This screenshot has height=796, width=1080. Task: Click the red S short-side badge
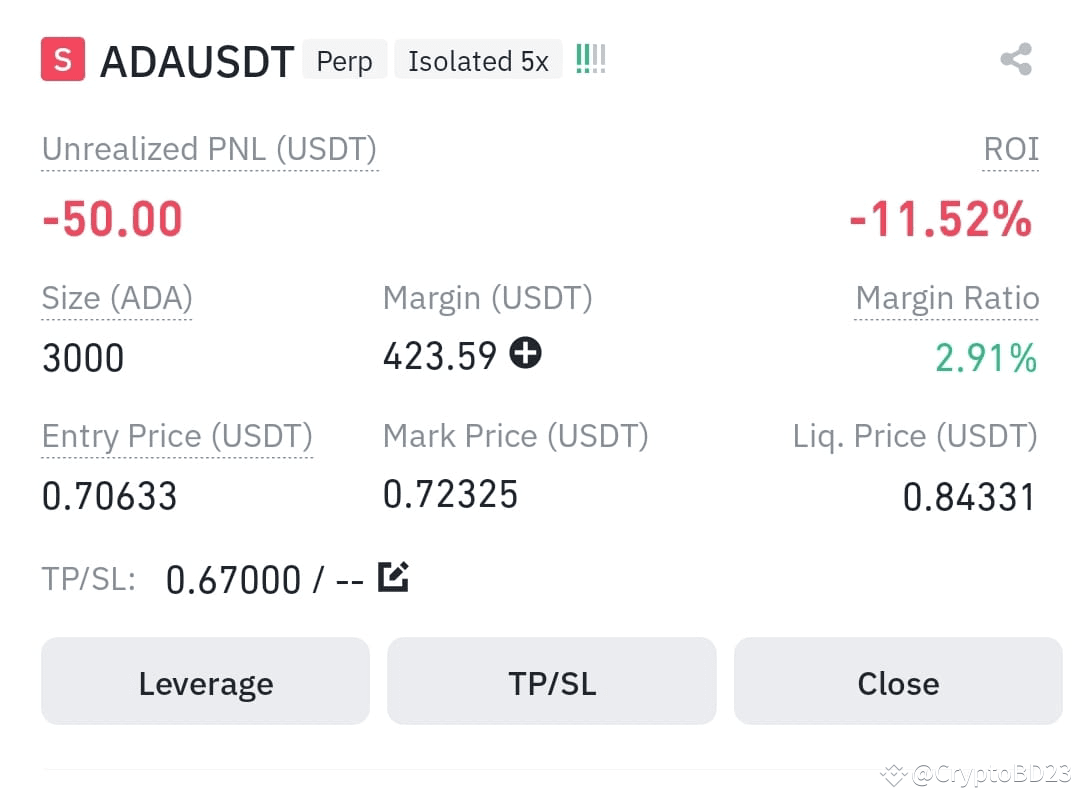63,59
